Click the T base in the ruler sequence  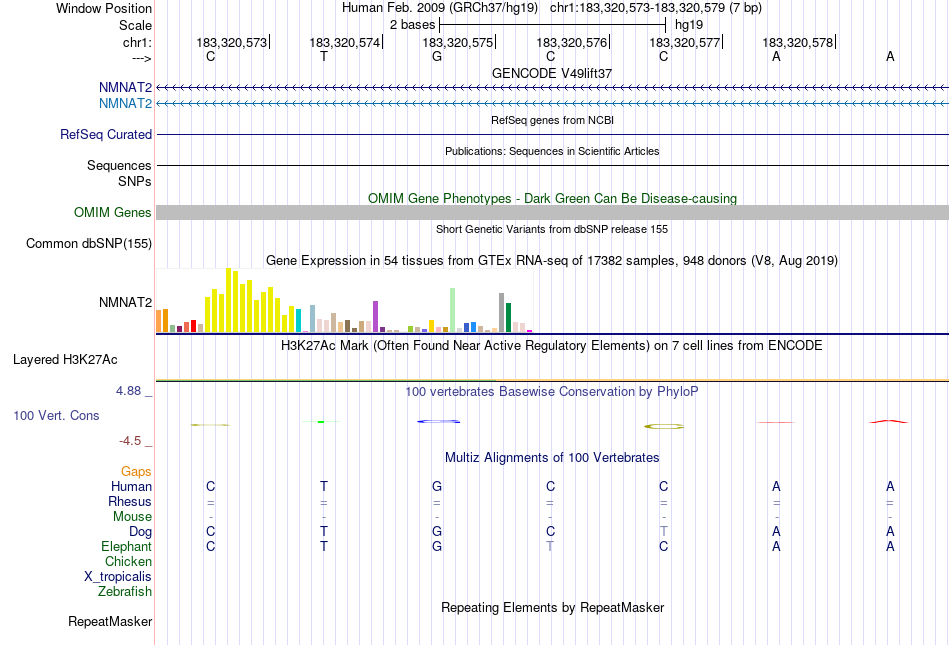click(x=324, y=56)
